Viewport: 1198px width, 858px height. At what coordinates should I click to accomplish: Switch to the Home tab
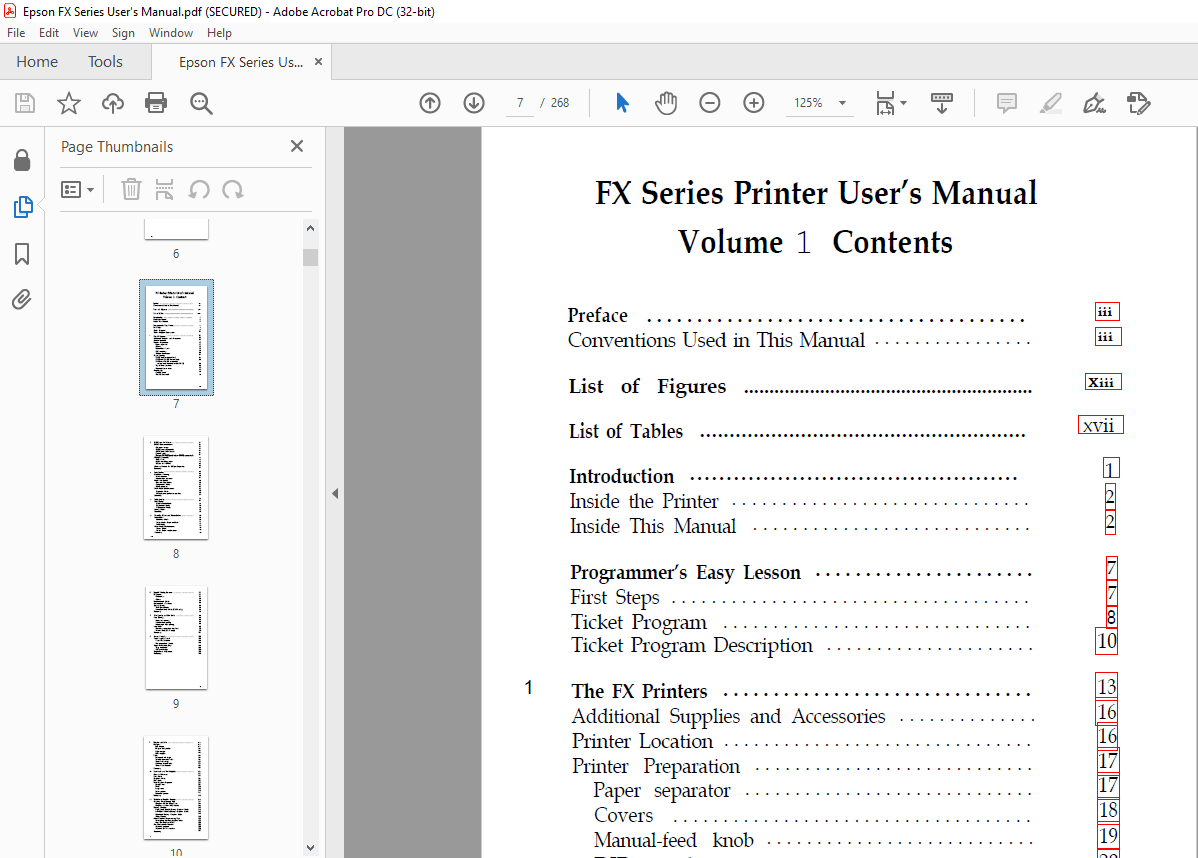point(37,62)
